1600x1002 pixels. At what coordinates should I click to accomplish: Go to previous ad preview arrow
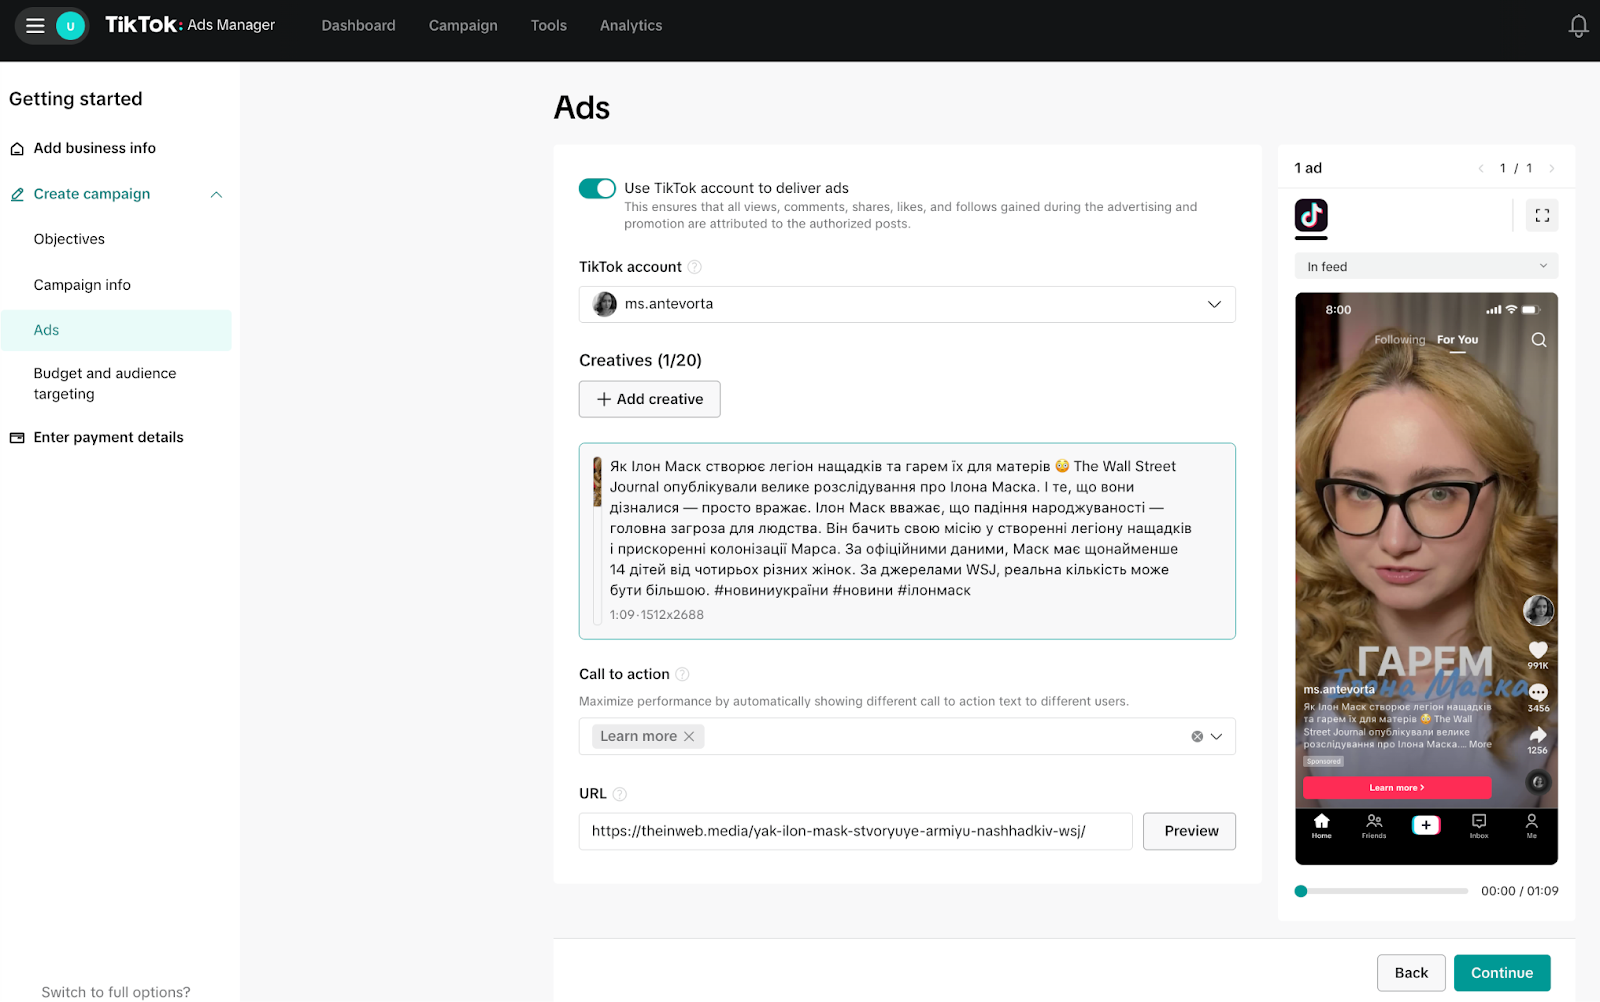(x=1481, y=168)
